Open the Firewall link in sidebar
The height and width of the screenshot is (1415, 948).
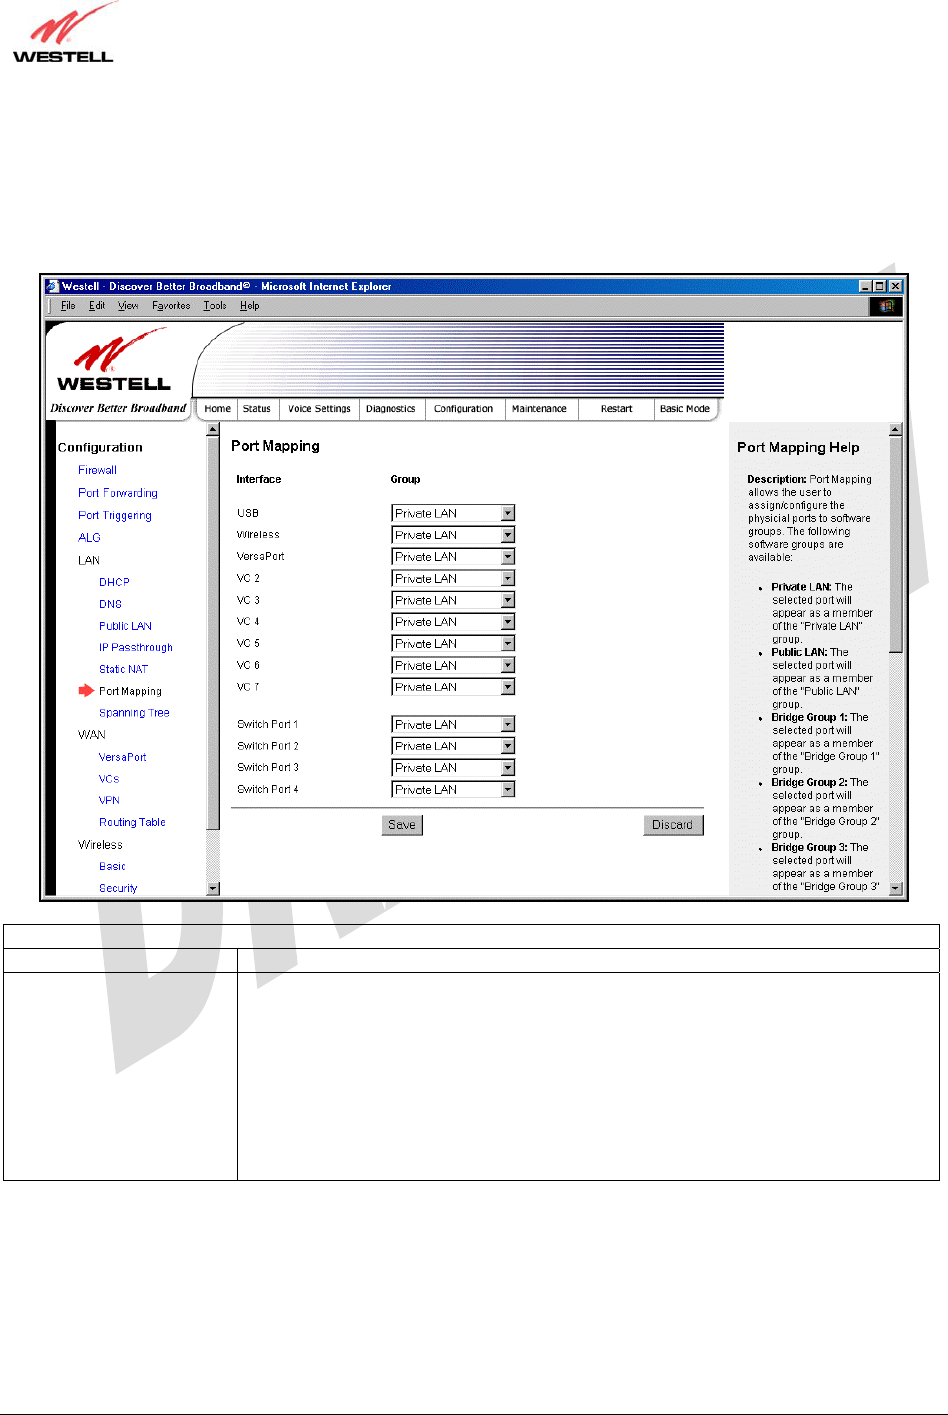tap(97, 470)
